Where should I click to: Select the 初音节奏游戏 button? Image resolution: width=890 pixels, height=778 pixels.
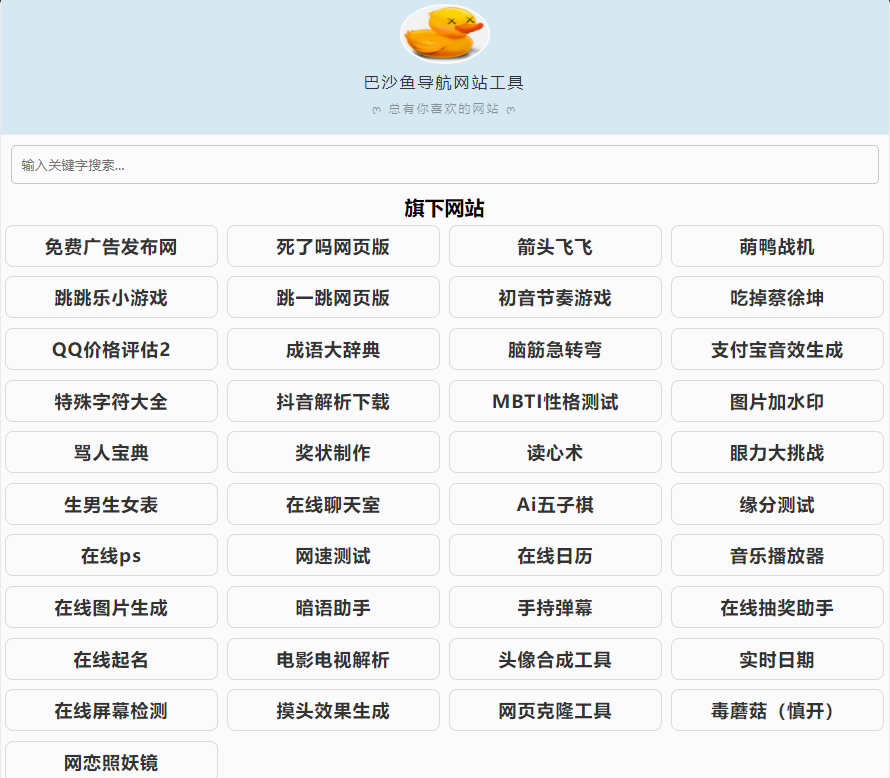point(555,298)
